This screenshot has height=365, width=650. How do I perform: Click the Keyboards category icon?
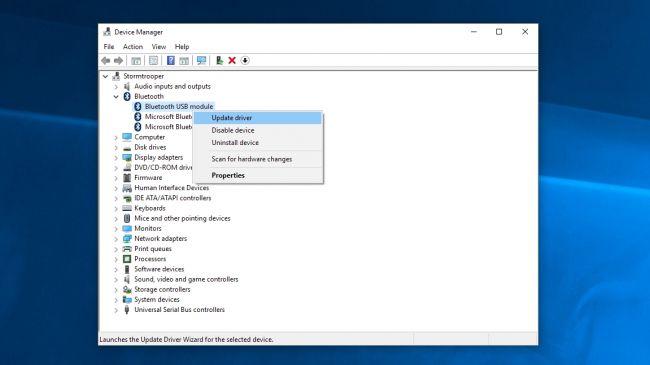coord(127,208)
